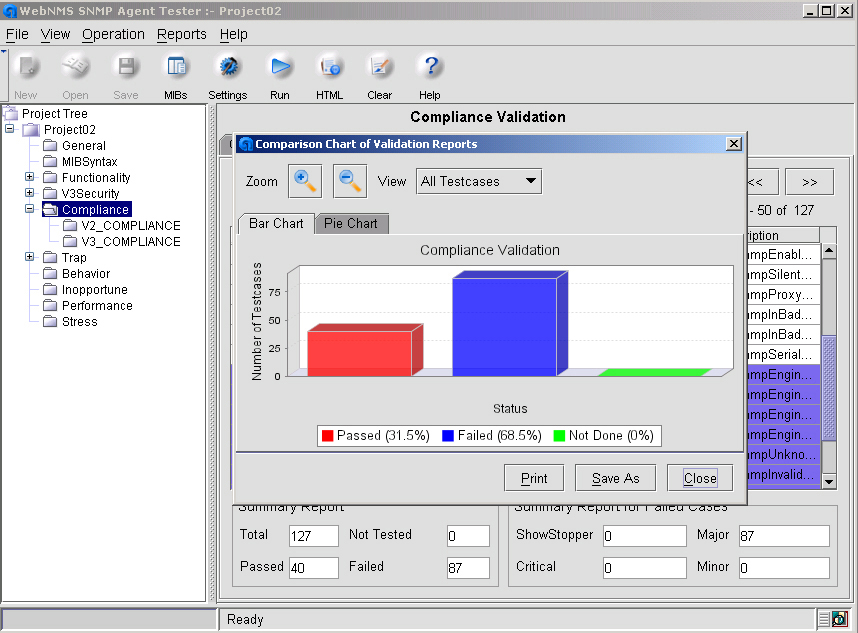This screenshot has width=858, height=633.
Task: Click the Behavior folder icon
Action: [x=50, y=274]
